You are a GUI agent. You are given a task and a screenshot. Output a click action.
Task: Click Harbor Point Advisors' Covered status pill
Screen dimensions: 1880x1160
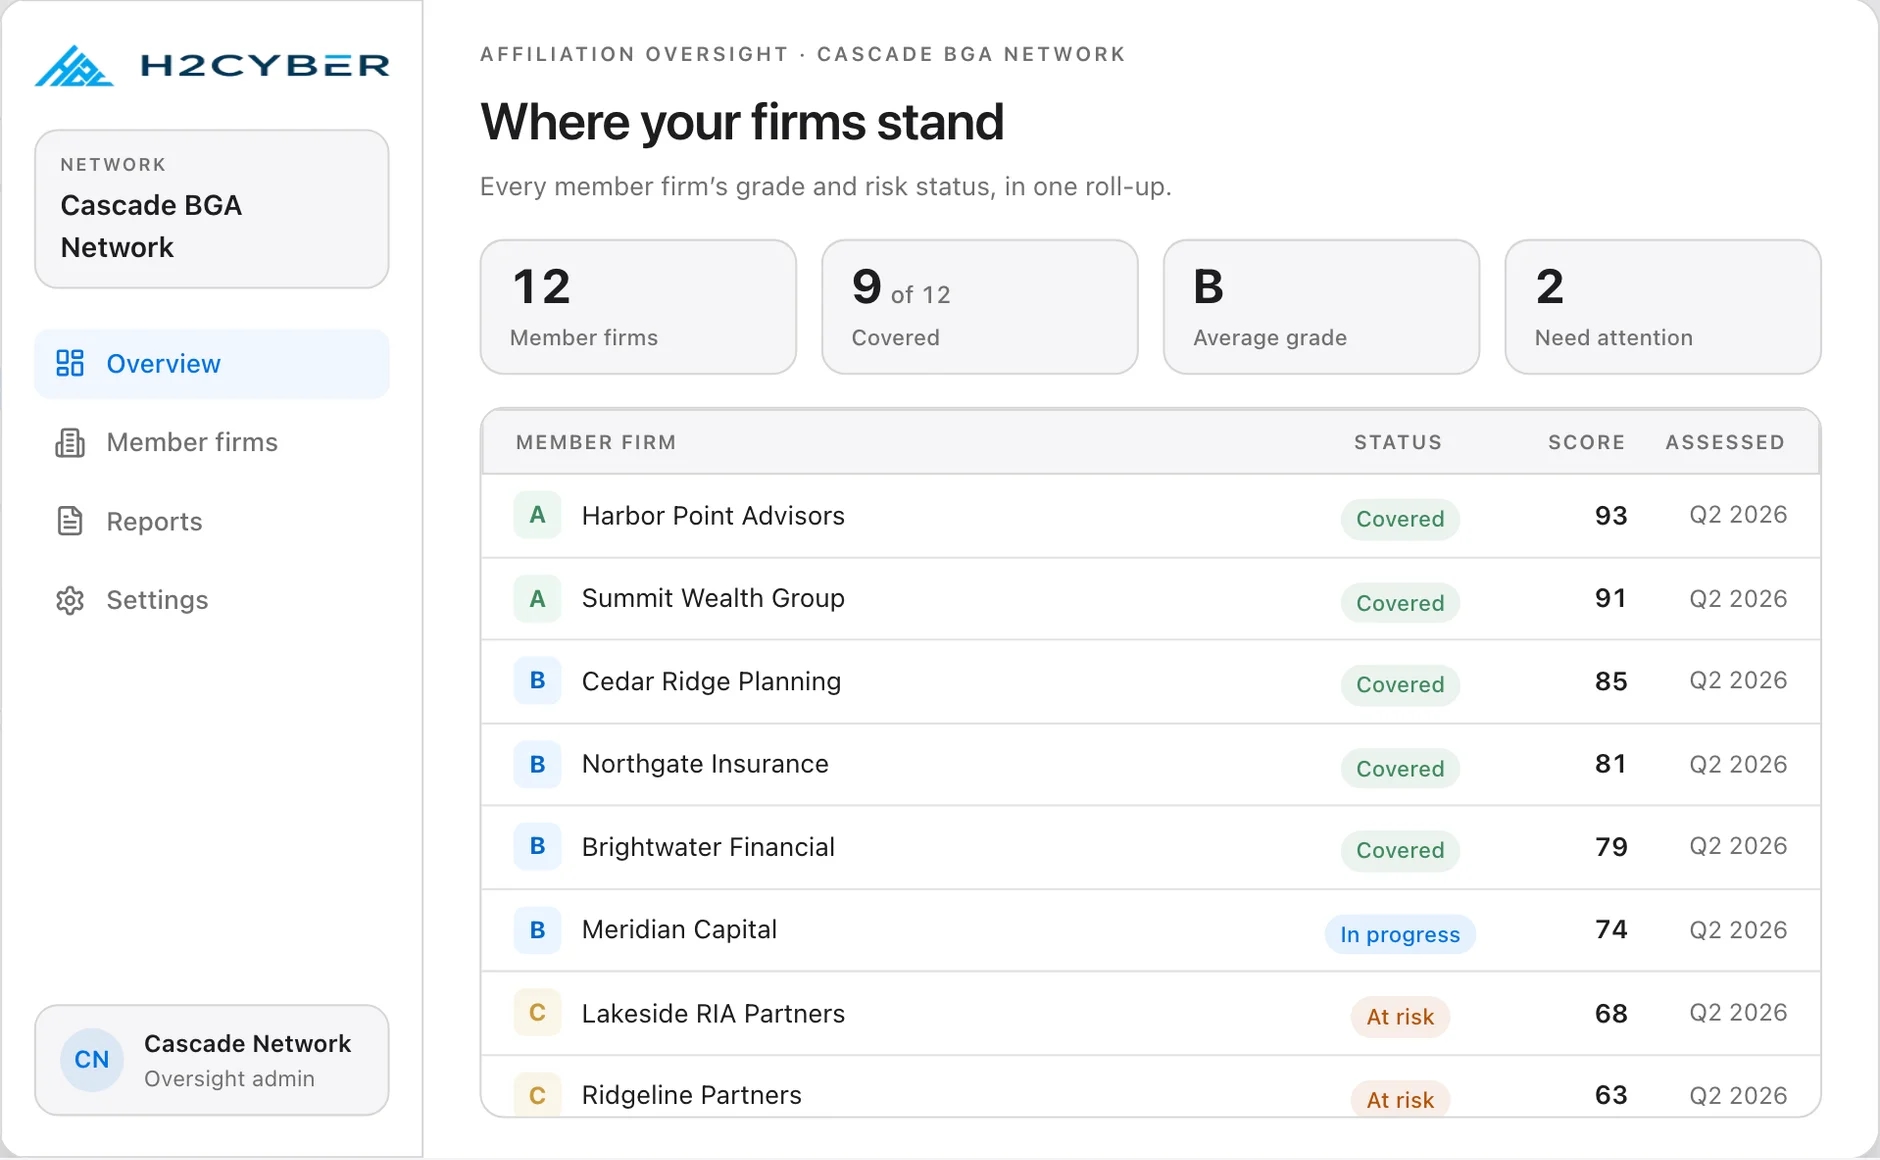tap(1400, 519)
